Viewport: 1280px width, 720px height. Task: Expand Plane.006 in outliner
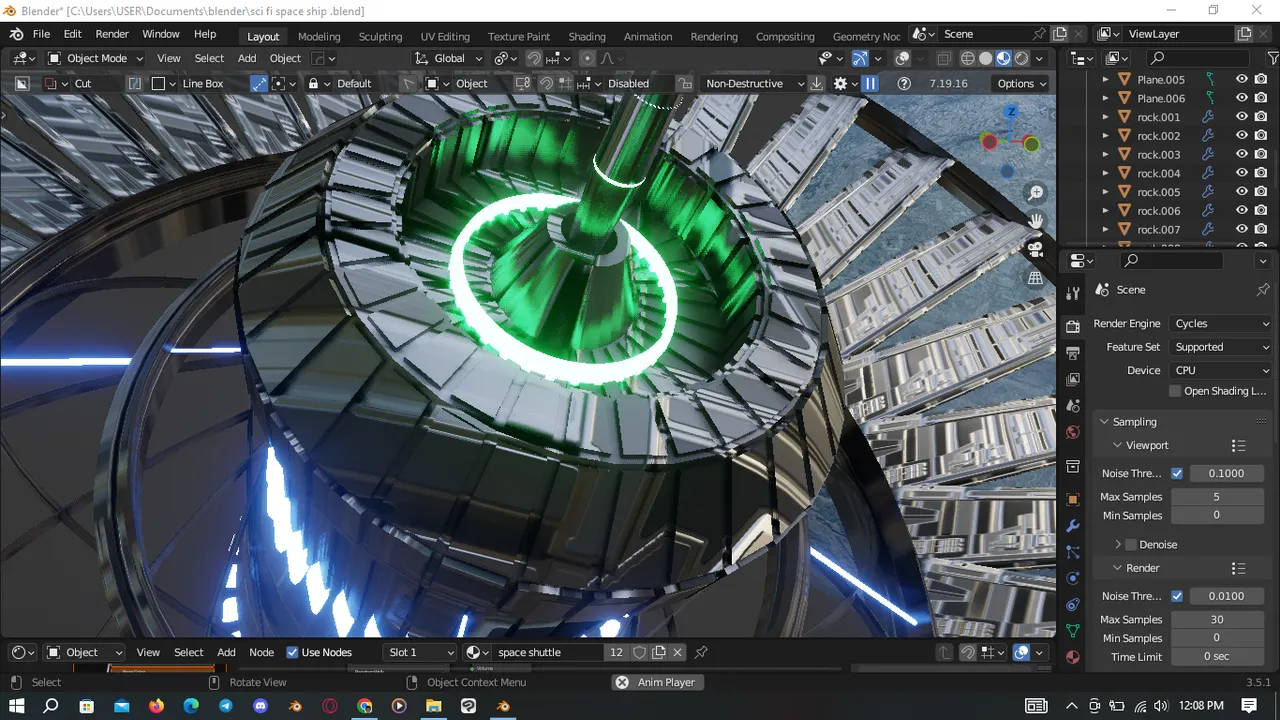(1105, 98)
